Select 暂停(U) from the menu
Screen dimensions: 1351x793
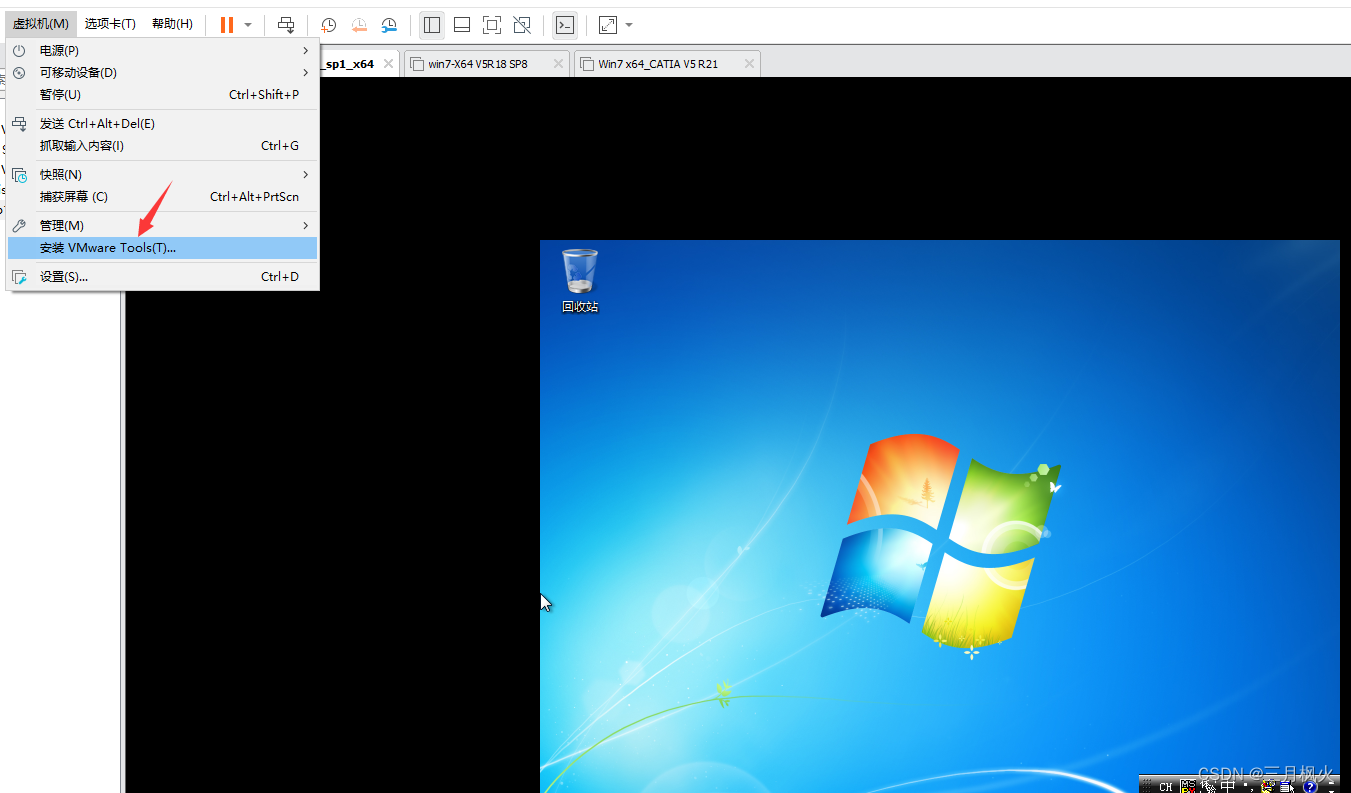(162, 94)
